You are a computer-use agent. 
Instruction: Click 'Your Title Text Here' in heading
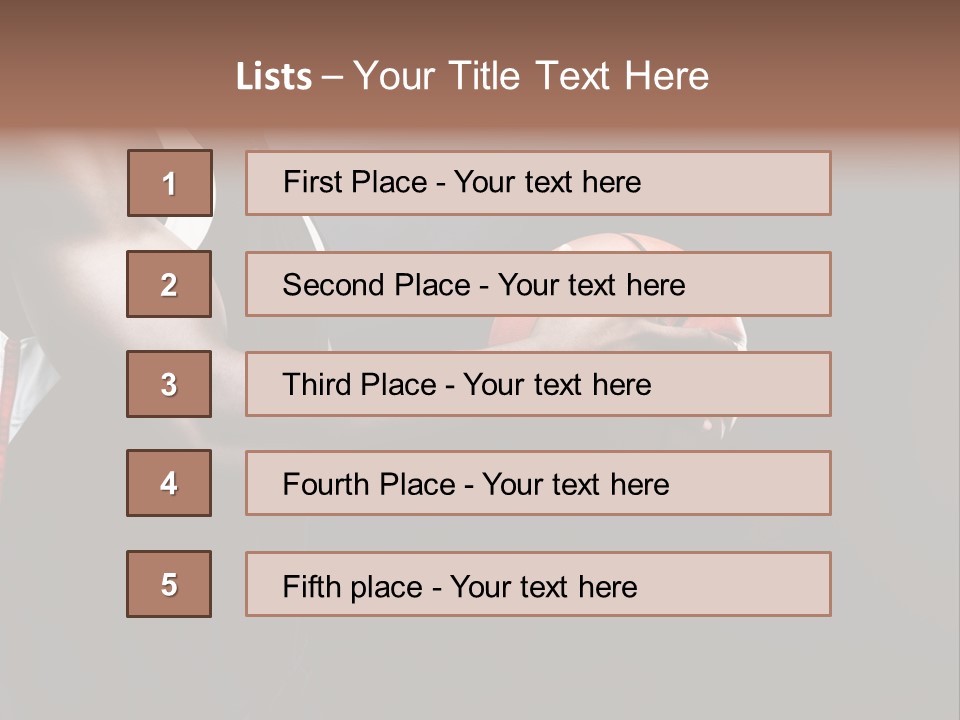tap(530, 76)
